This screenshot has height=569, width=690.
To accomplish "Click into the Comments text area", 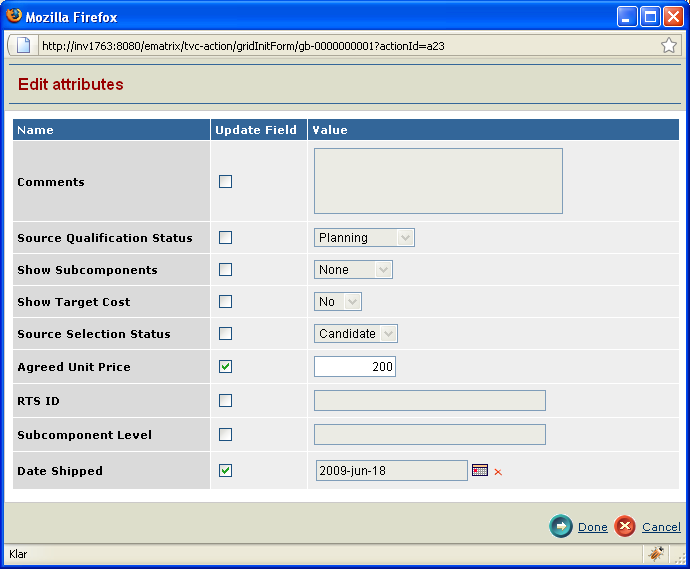I will pyautogui.click(x=438, y=181).
